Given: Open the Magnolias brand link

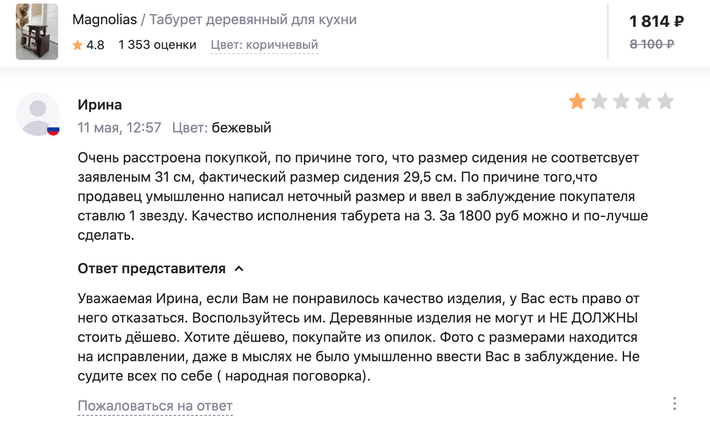Looking at the screenshot, I should (105, 19).
